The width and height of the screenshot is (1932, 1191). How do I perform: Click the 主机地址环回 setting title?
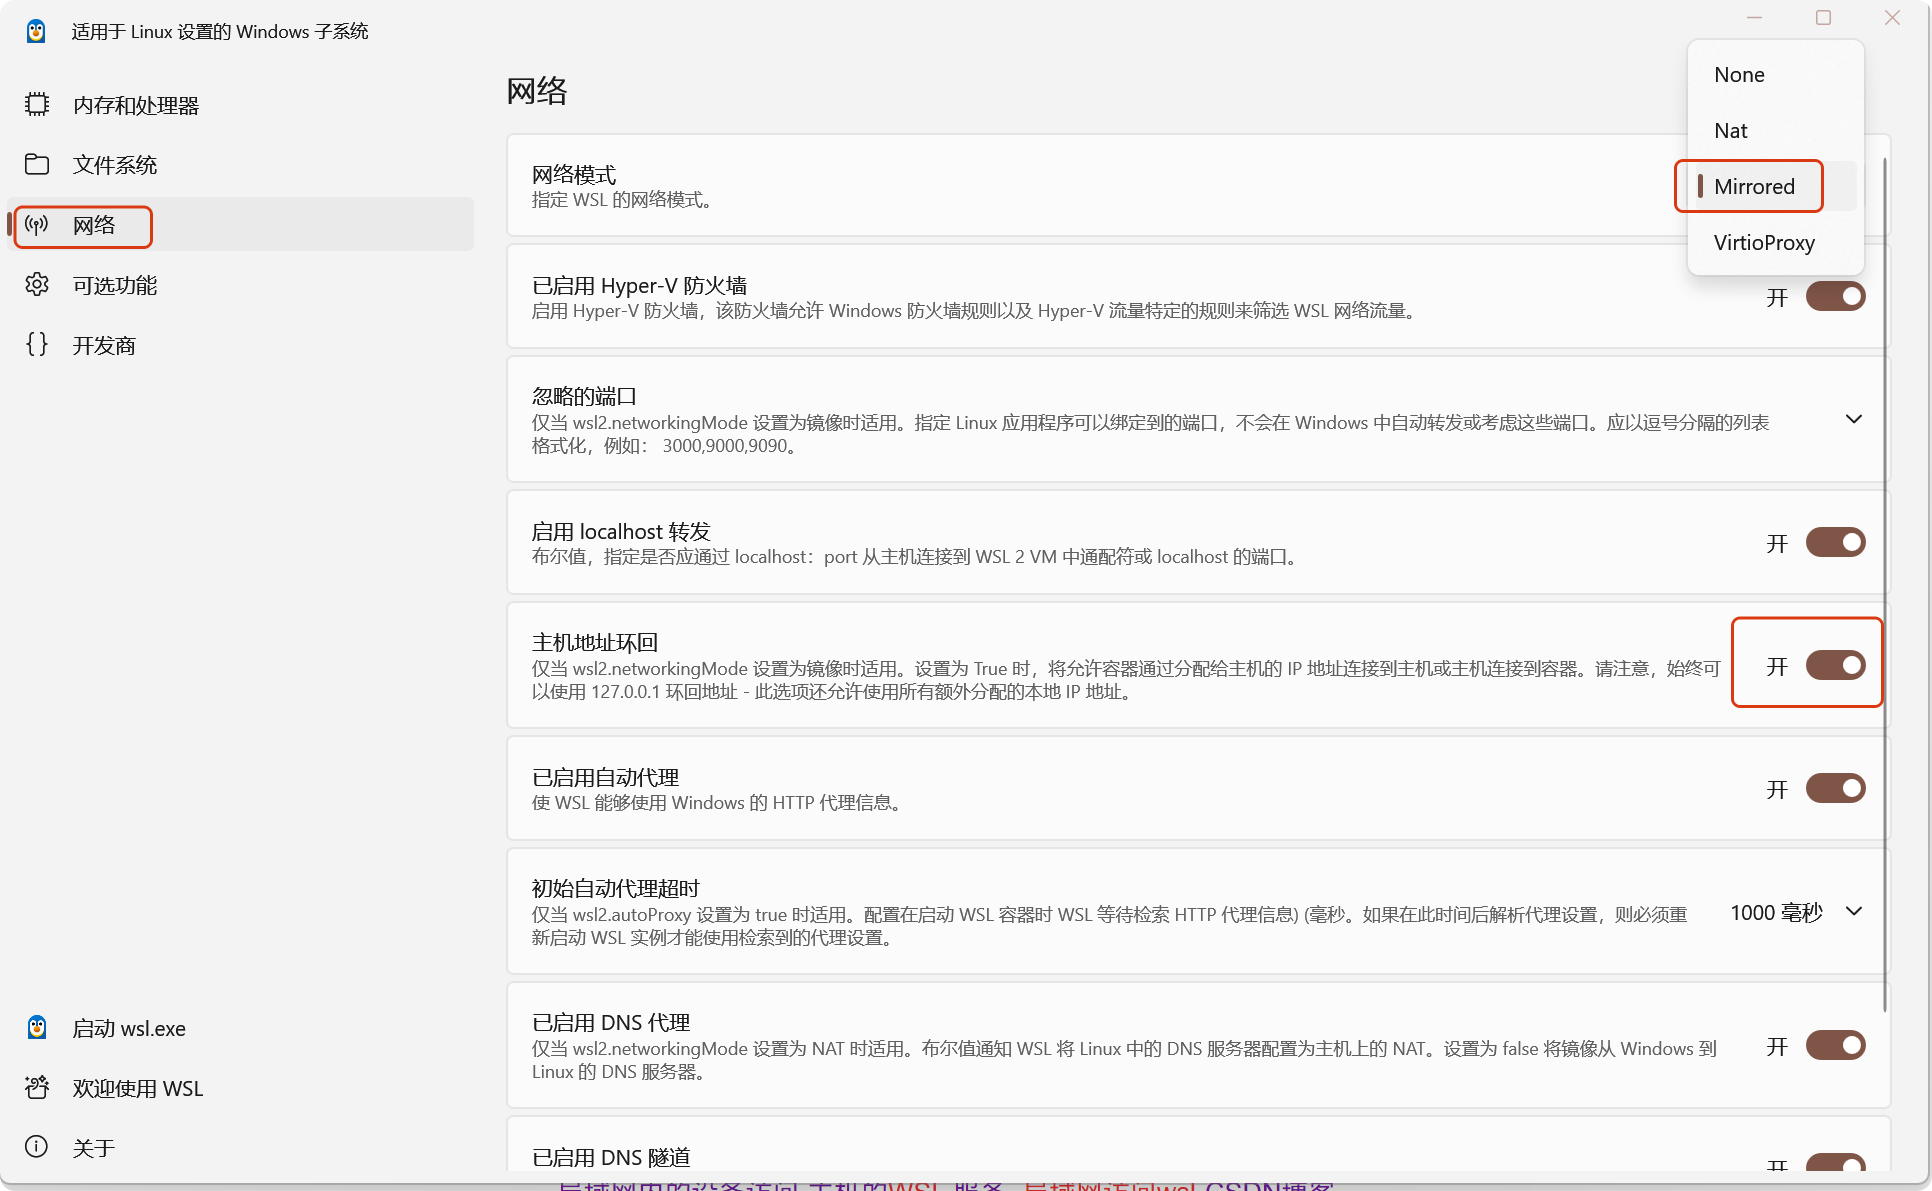pos(595,642)
